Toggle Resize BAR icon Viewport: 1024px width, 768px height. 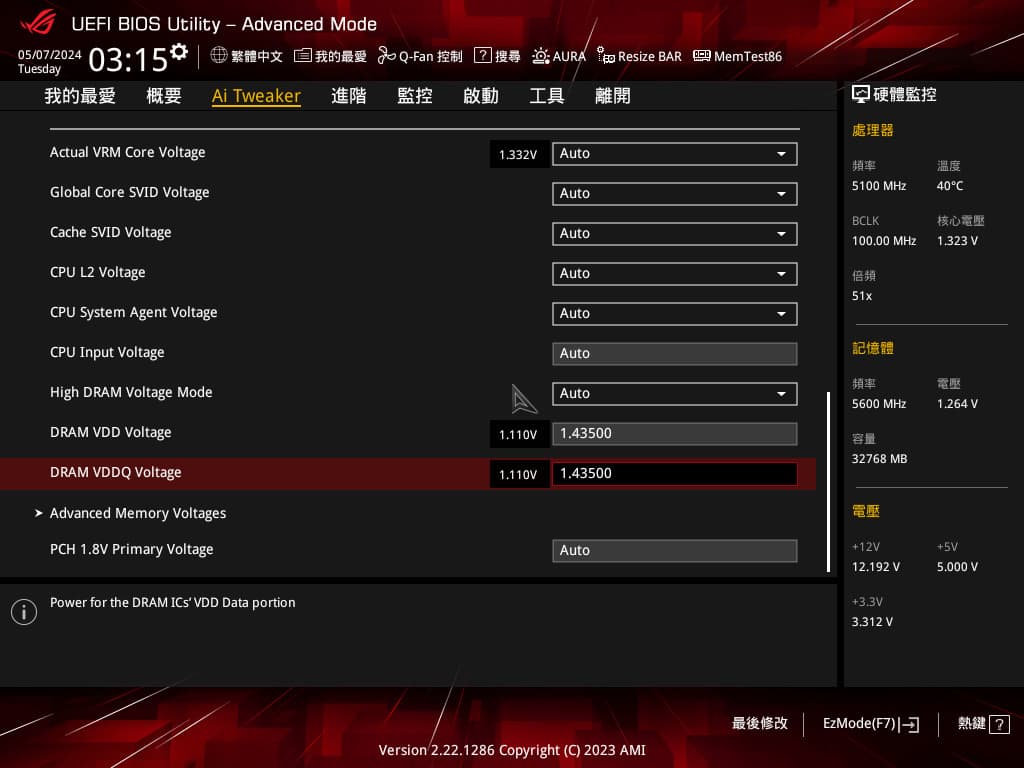click(x=605, y=56)
